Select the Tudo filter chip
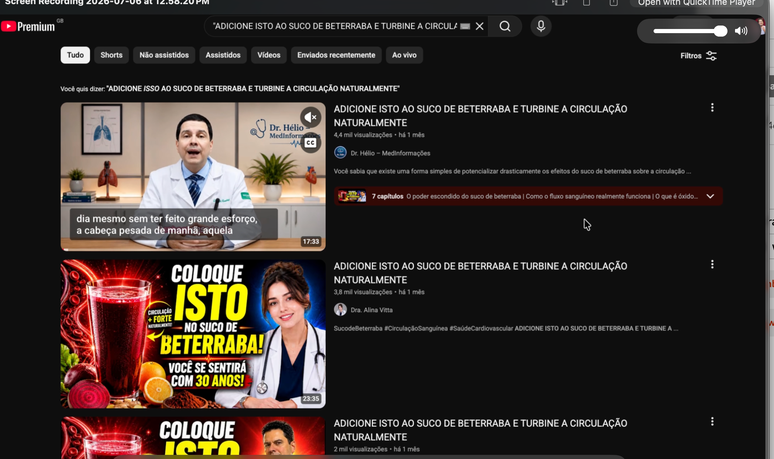 75,55
